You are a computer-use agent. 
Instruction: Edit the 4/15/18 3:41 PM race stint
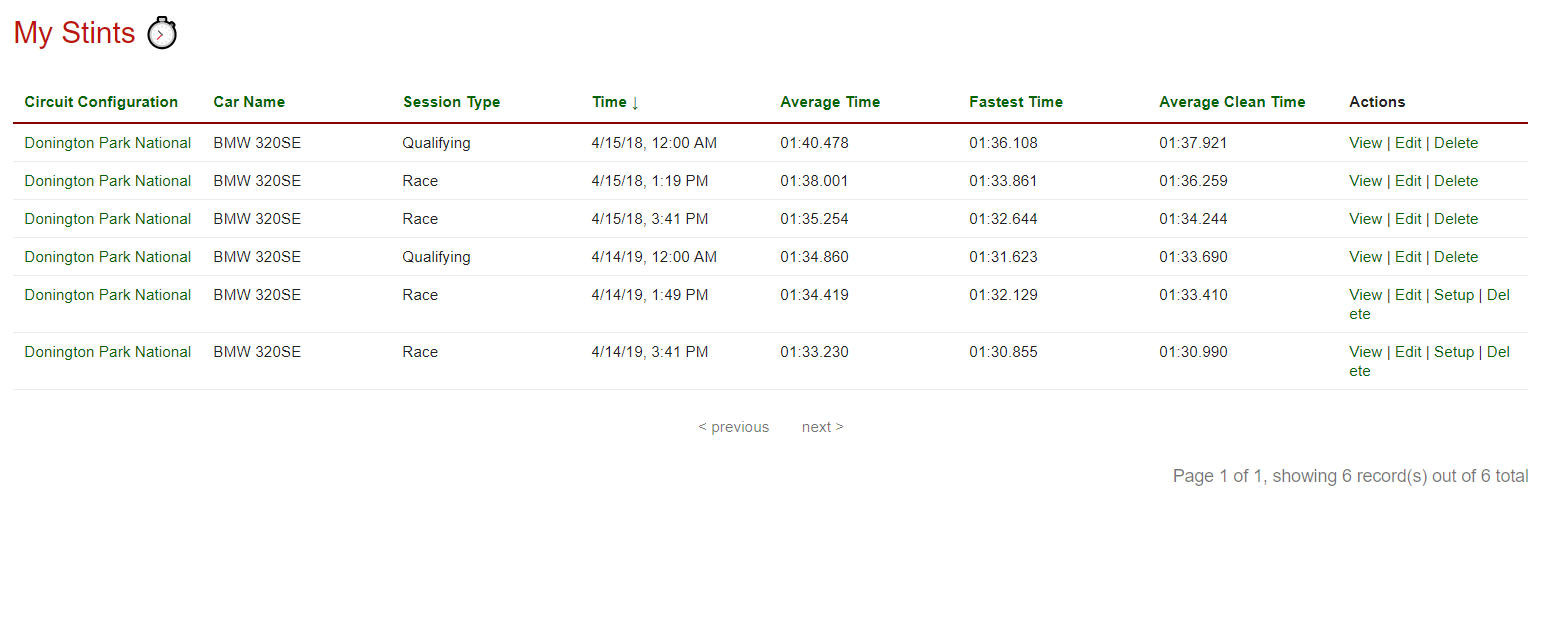click(1408, 219)
